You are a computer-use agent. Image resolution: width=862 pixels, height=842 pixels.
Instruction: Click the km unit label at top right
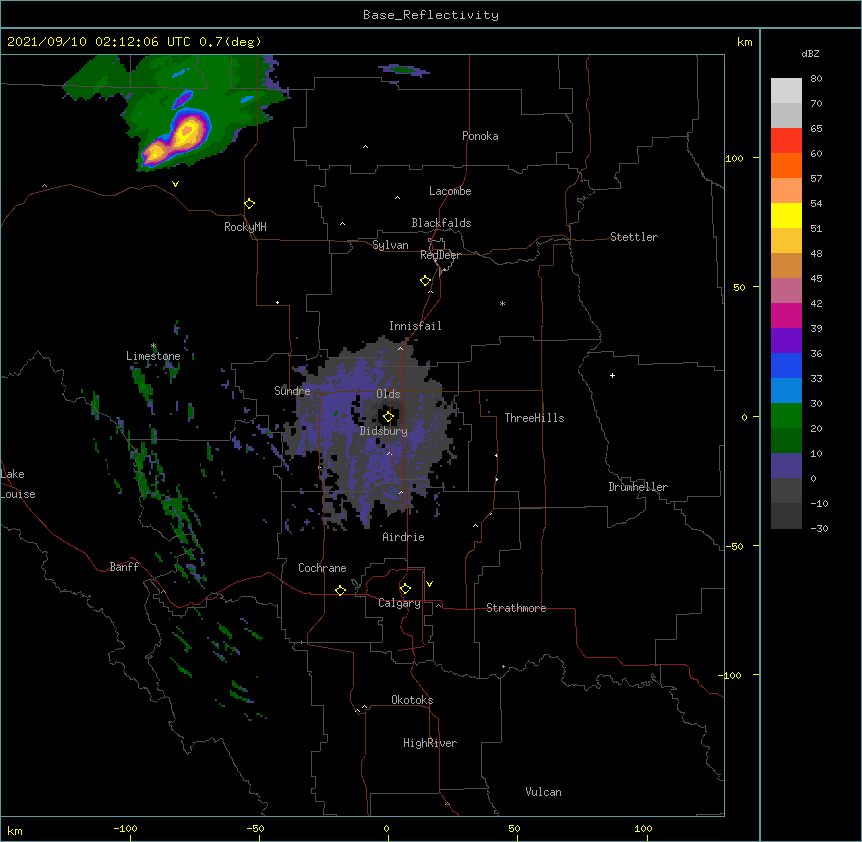point(744,42)
